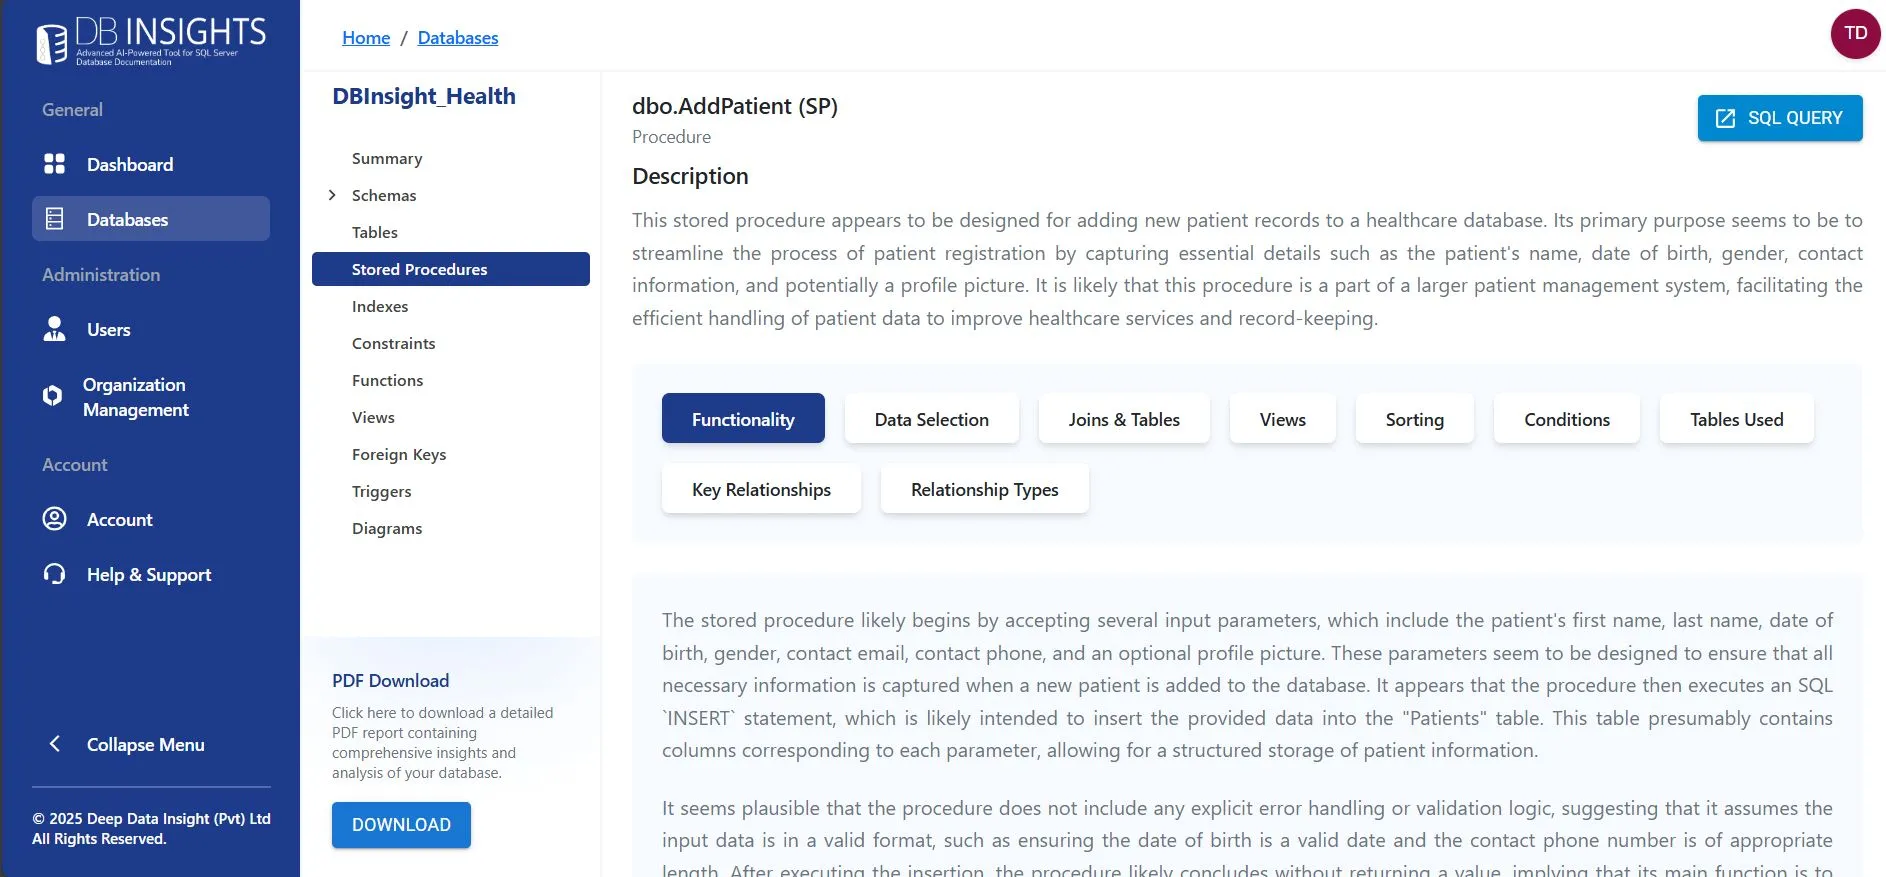Select the Functionality tab
This screenshot has width=1886, height=877.
[743, 418]
